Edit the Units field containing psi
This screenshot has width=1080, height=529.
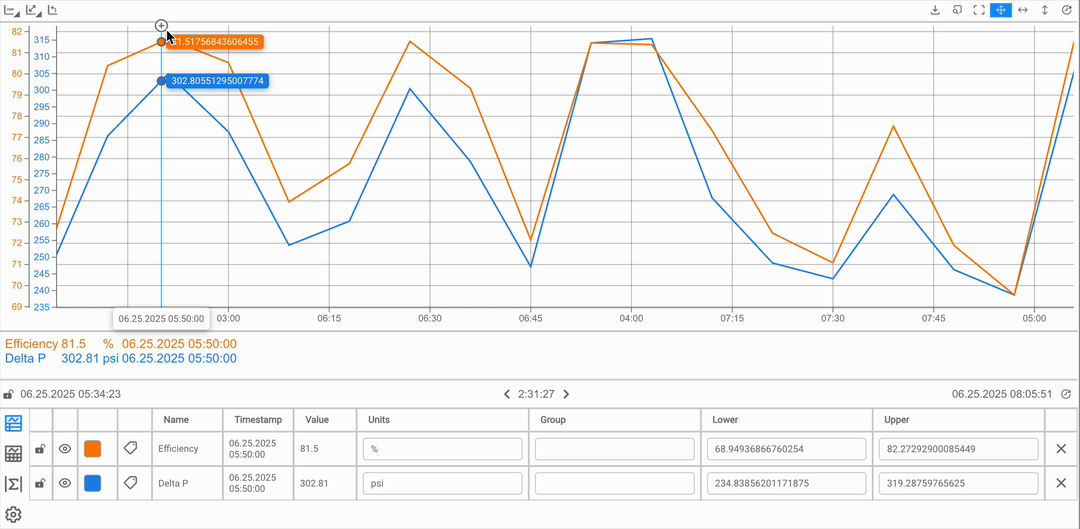[442, 484]
